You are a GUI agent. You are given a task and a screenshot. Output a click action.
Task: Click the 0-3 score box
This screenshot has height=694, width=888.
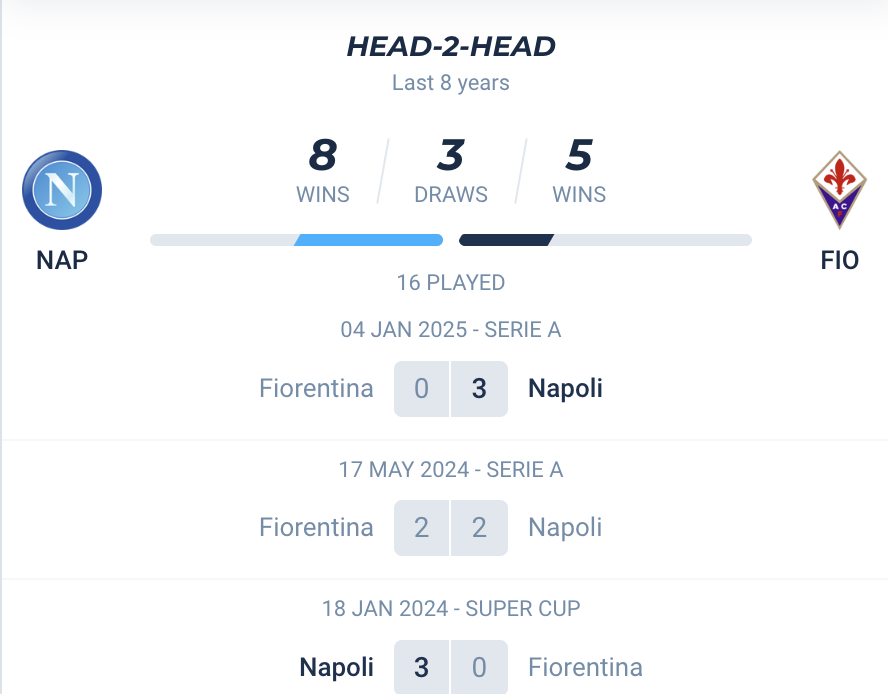(451, 389)
